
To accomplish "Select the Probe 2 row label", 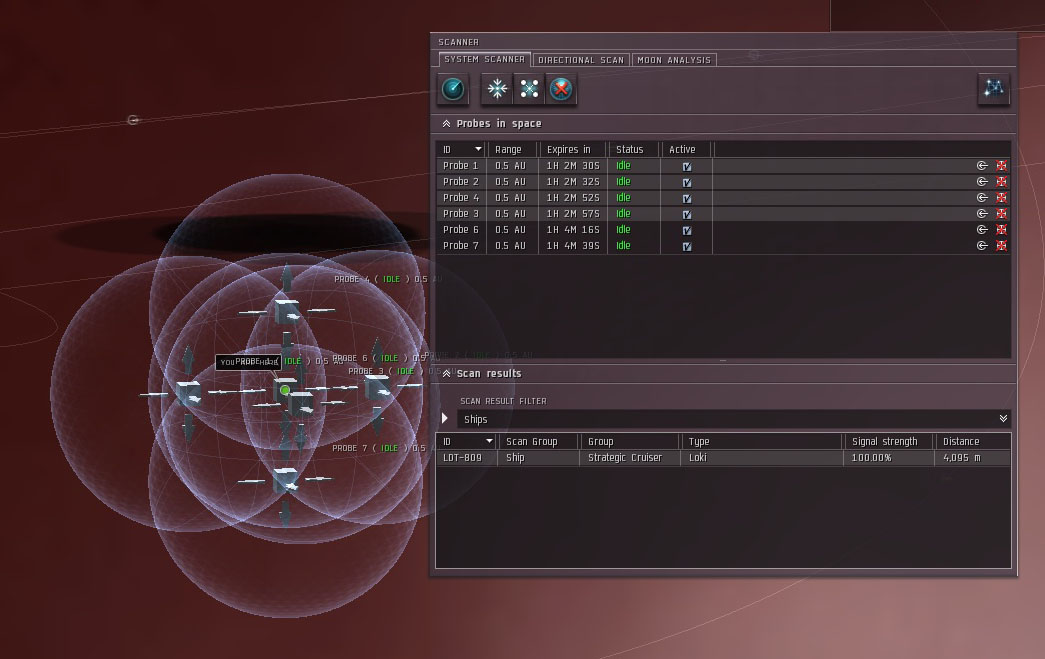I will (461, 182).
